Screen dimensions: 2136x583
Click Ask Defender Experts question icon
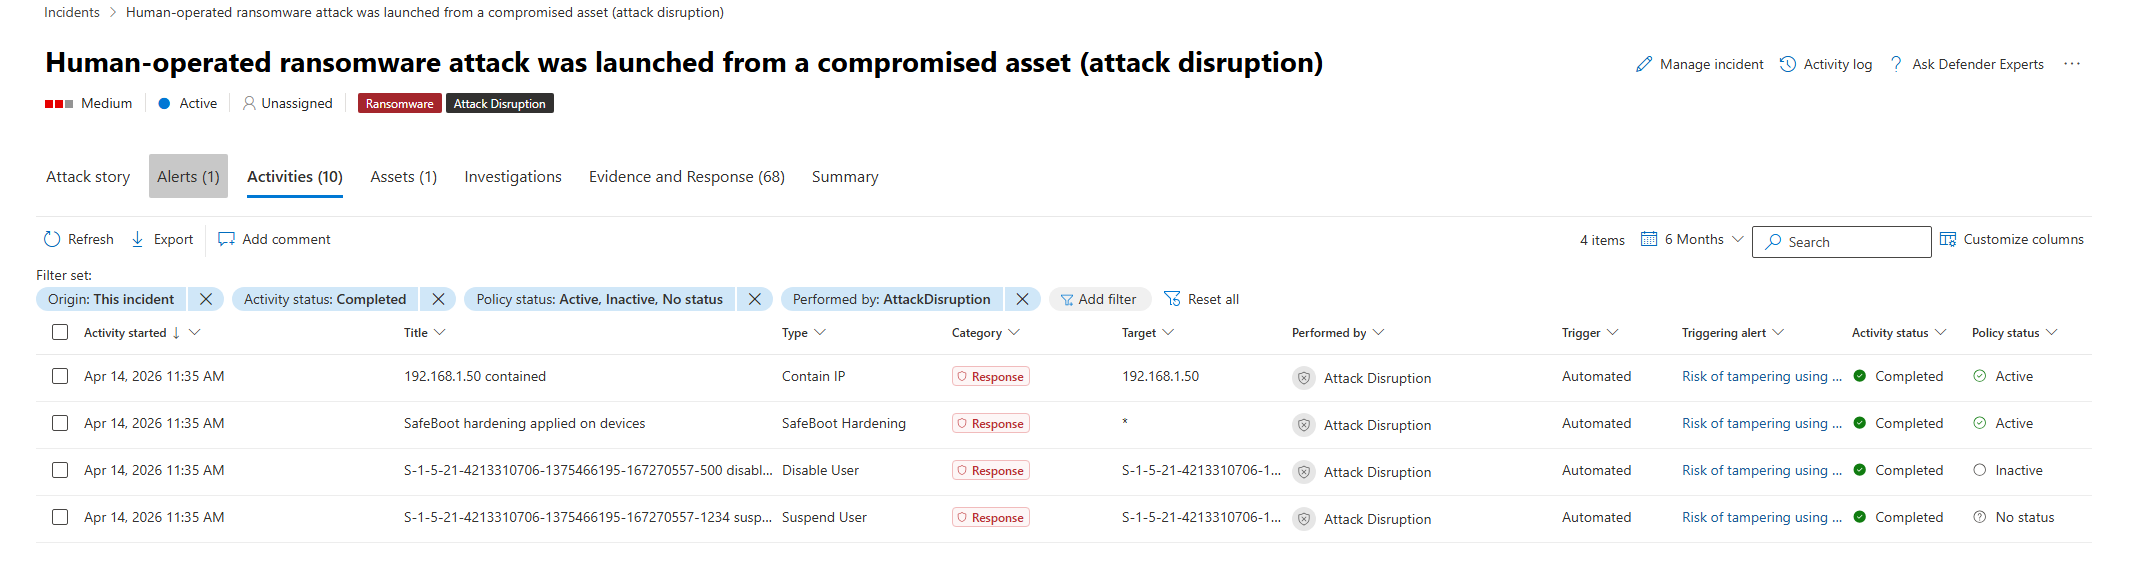[x=1896, y=64]
